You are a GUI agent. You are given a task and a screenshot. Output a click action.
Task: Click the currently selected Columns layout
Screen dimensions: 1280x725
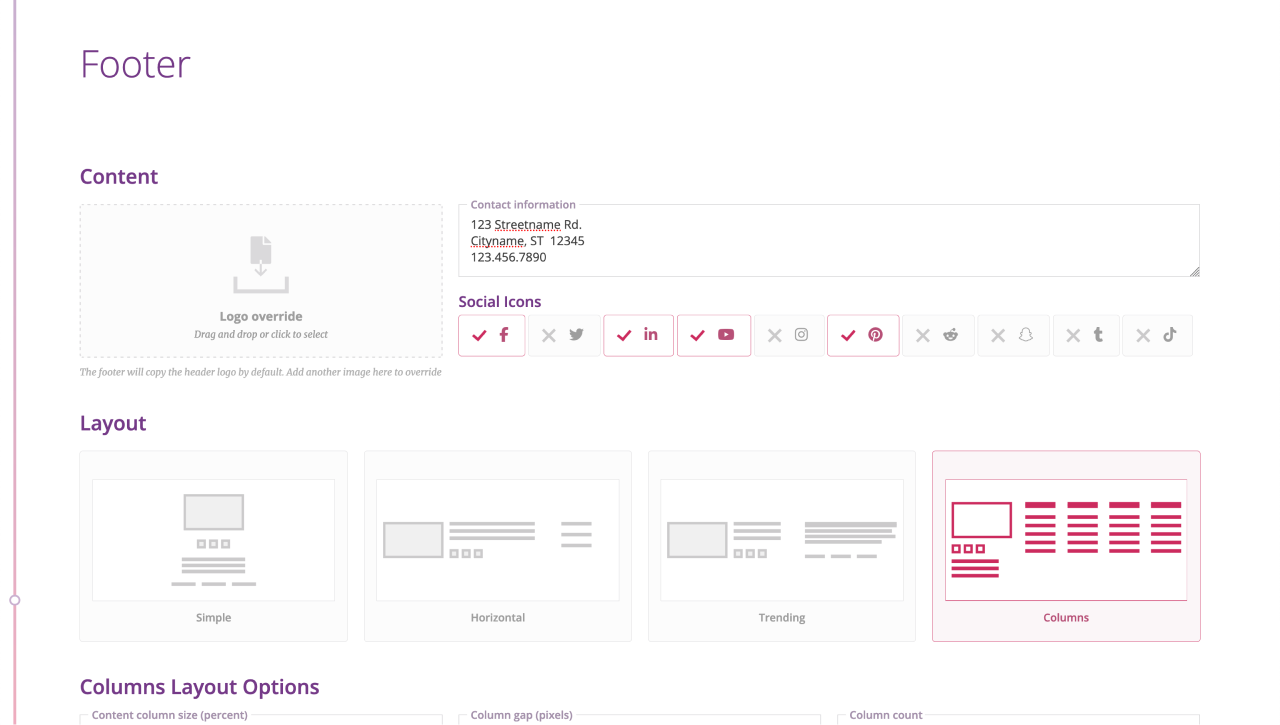pyautogui.click(x=1065, y=545)
